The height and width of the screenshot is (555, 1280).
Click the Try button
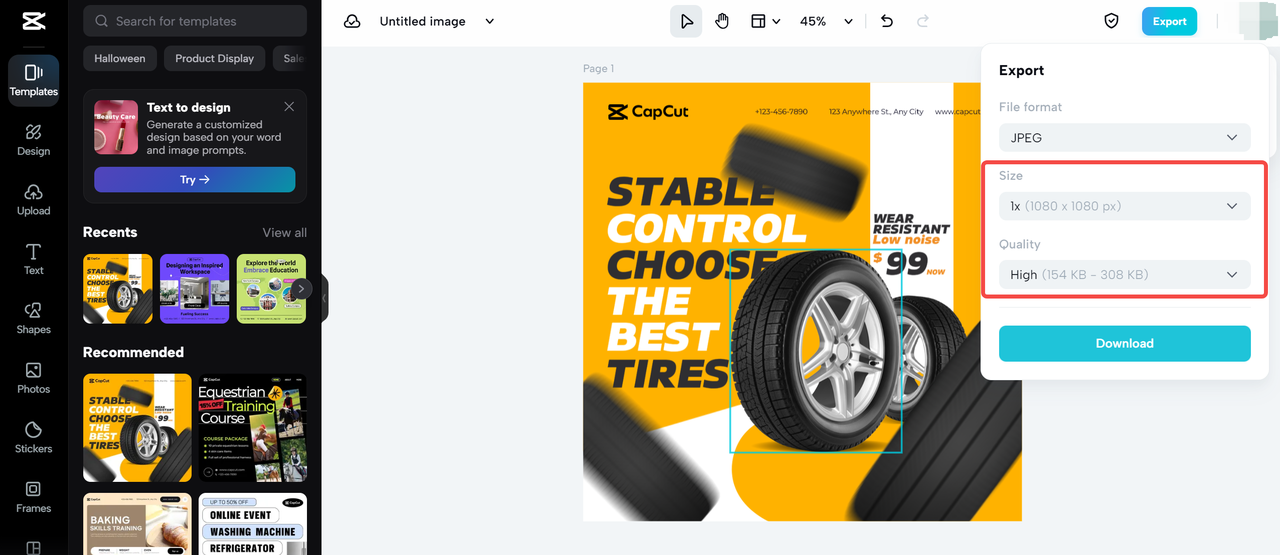195,180
